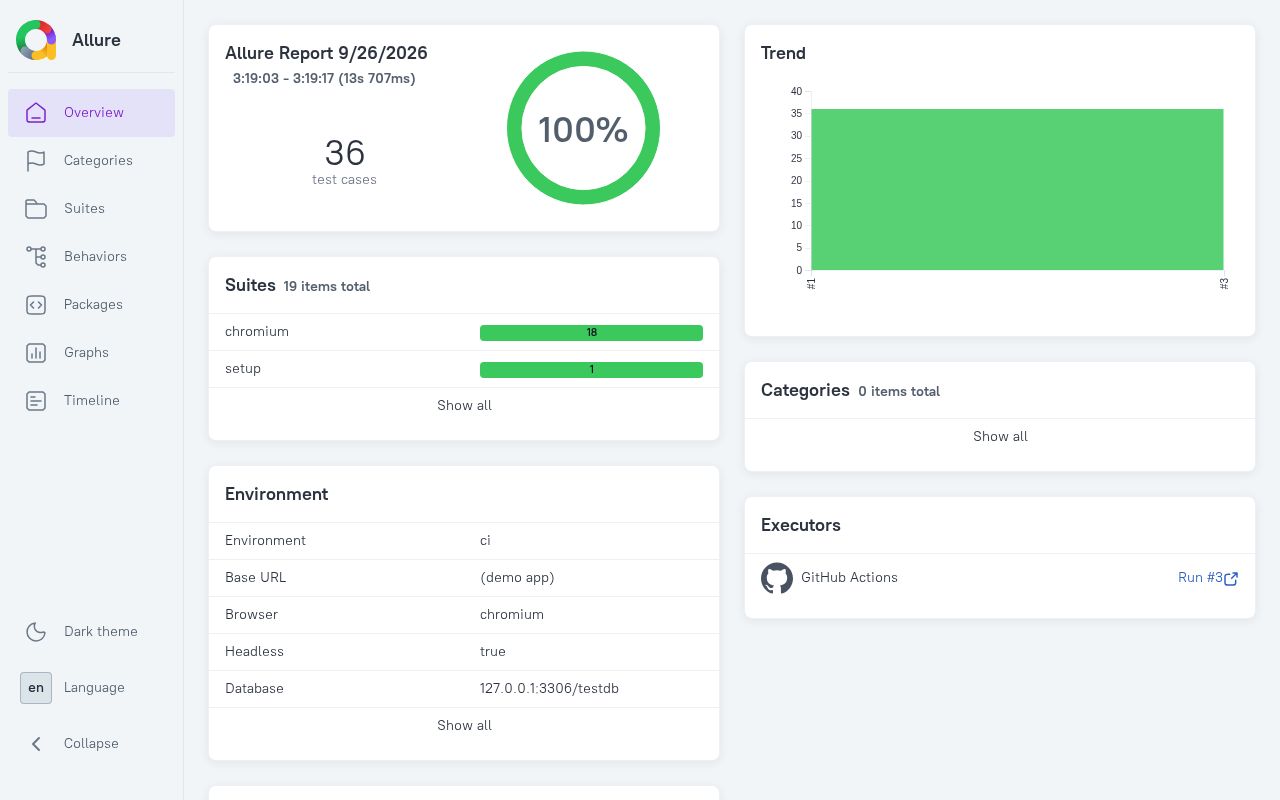Screen dimensions: 1280x800
Task: Go to the Categories section
Action: [92, 161]
